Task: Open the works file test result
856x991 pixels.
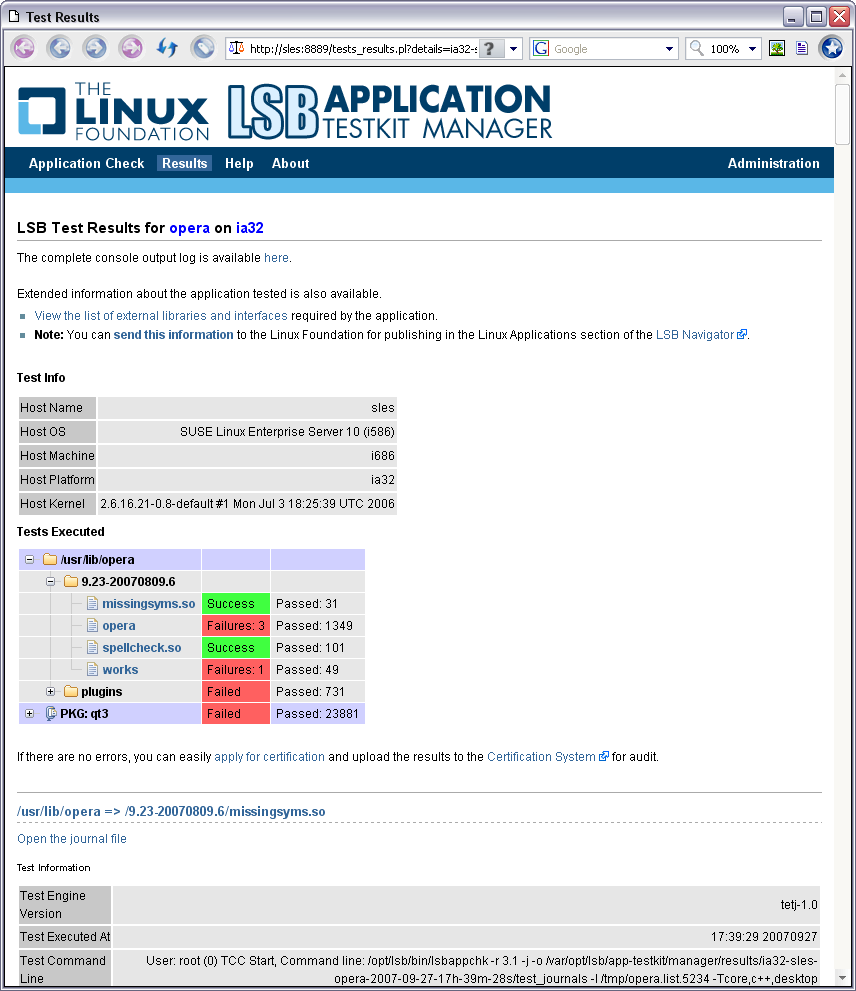Action: (x=120, y=670)
